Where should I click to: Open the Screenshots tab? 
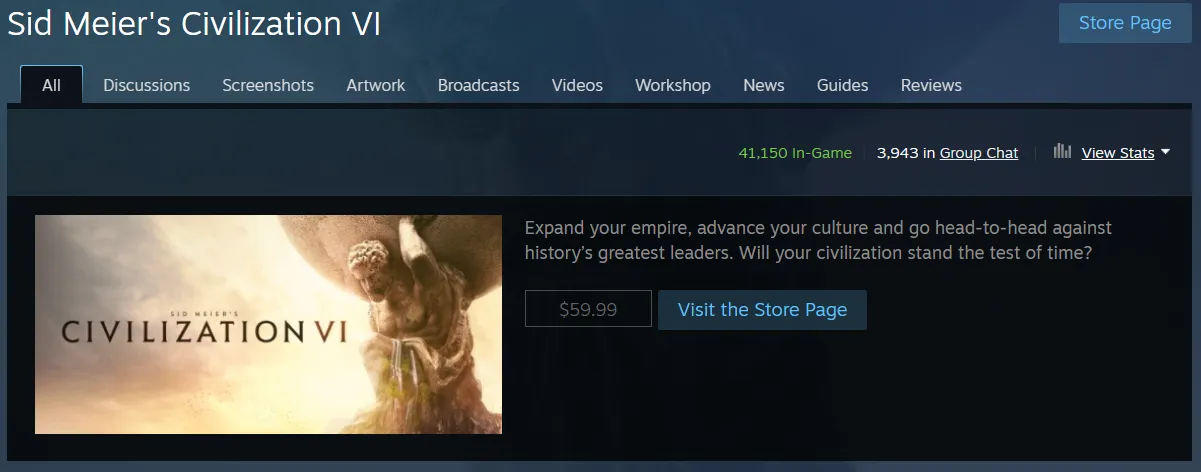point(268,85)
